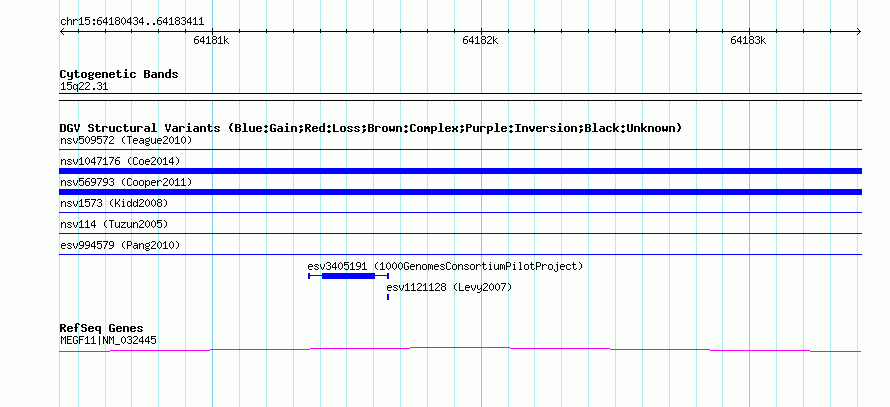Viewport: 890px width, 407px height.
Task: Click the 64182k ruler tick label
Action: pos(480,40)
